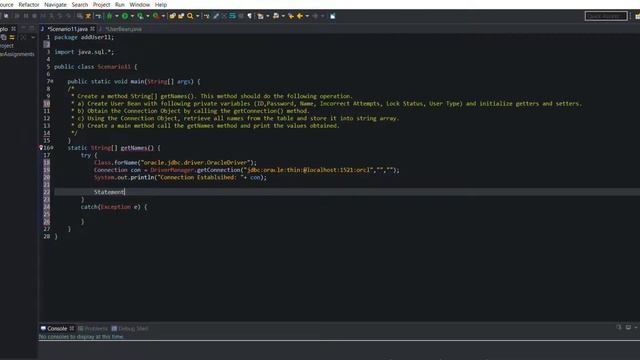
Task: Open the Package Explorer view menu arrow
Action: tap(33, 37)
